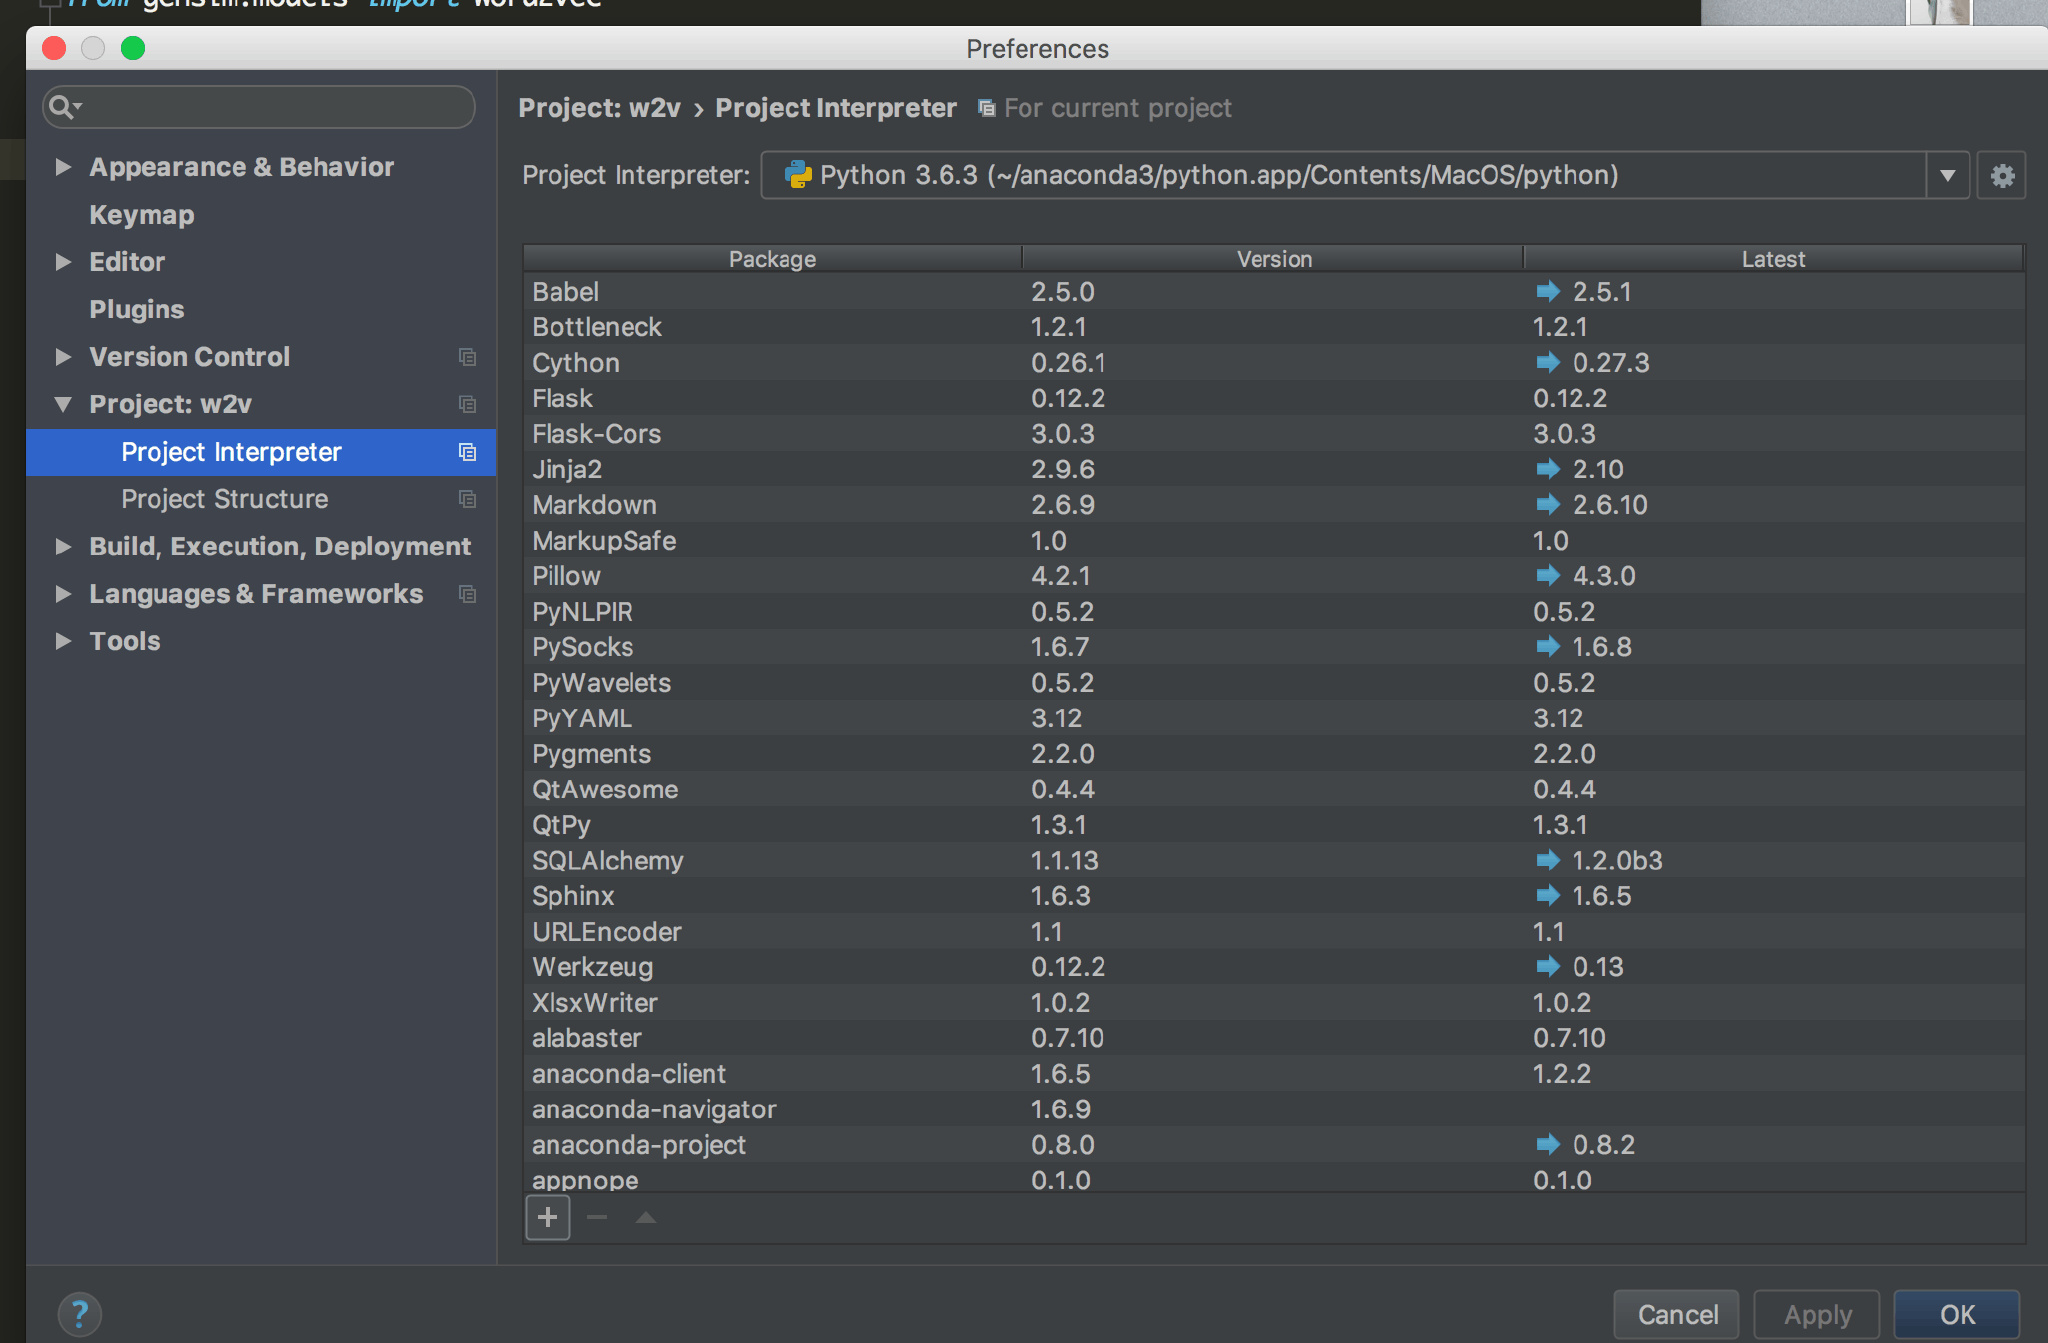Expand Build, Execution, Deployment section
Image resolution: width=2048 pixels, height=1343 pixels.
point(63,546)
